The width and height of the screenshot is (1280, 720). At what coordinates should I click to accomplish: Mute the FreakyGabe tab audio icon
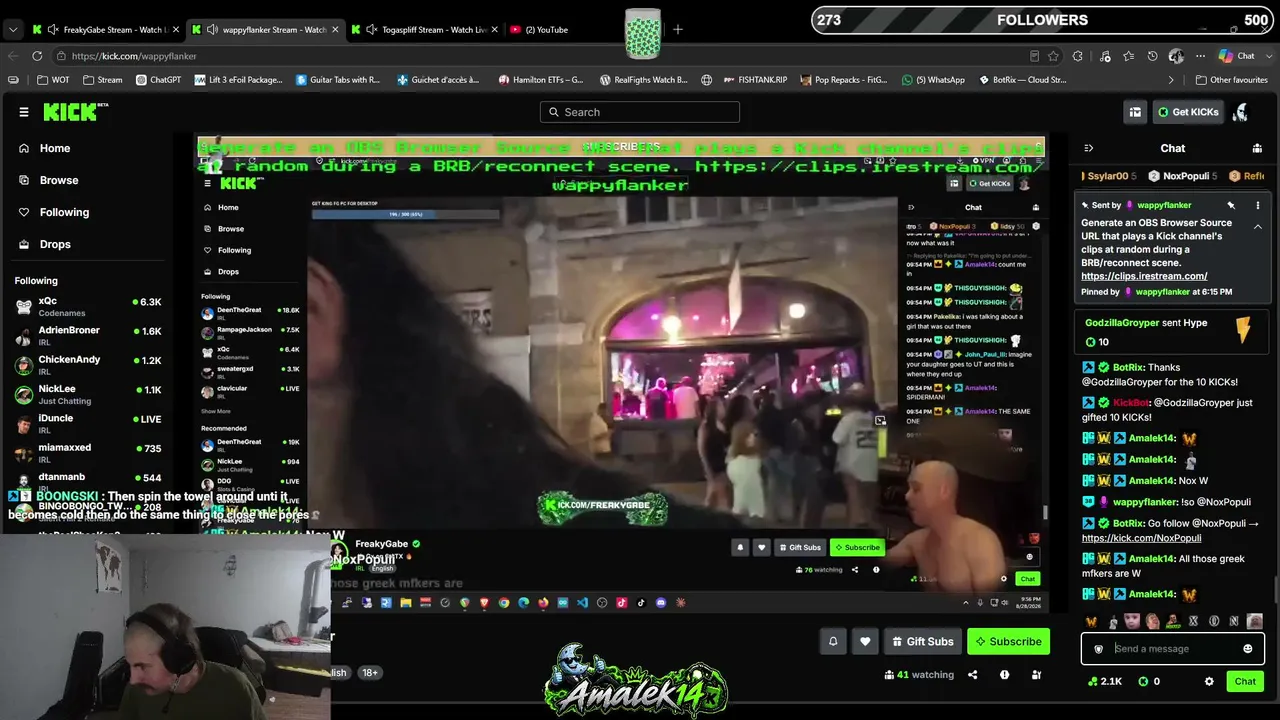pyautogui.click(x=53, y=30)
